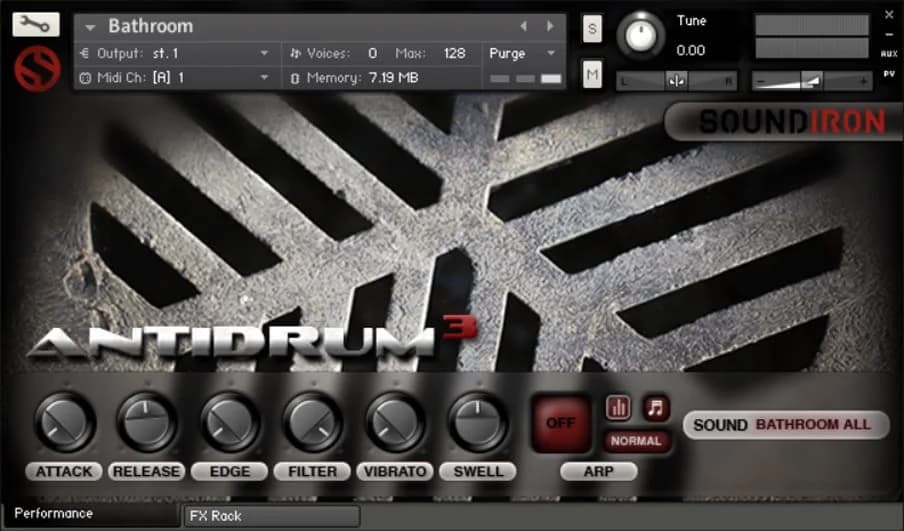
Task: Go to previous instrument preset arrow
Action: pyautogui.click(x=523, y=26)
